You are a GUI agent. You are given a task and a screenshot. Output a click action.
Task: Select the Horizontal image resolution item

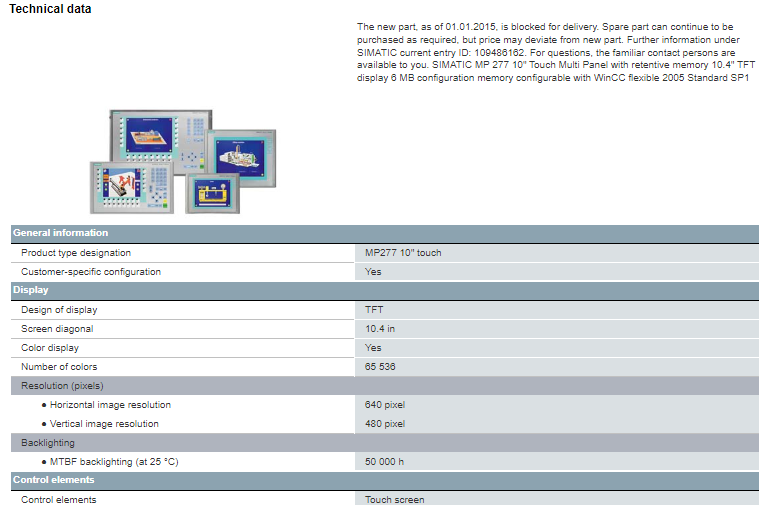pos(110,405)
